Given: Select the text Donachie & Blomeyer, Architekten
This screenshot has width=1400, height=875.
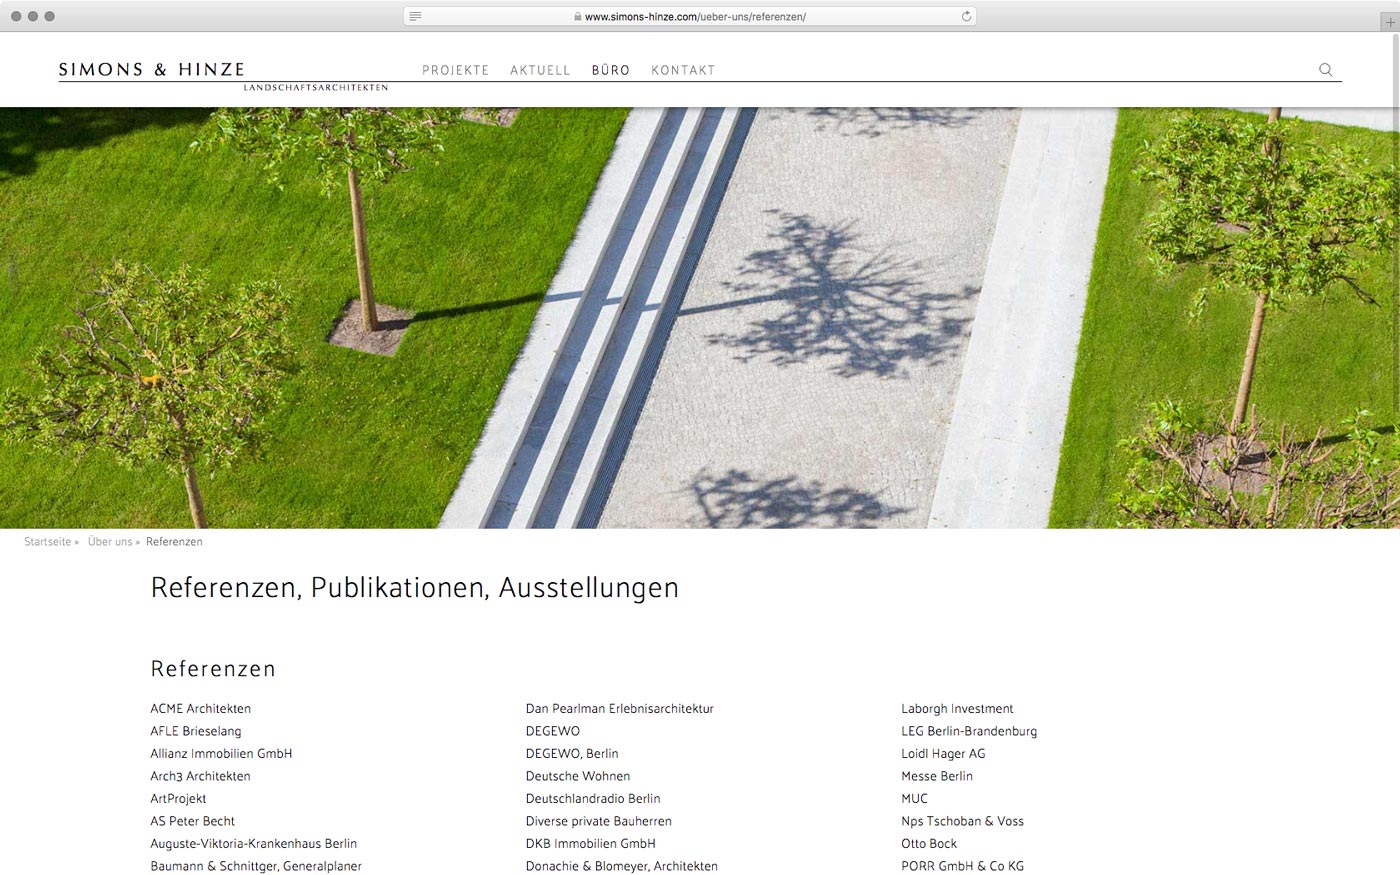Looking at the screenshot, I should click(x=622, y=866).
